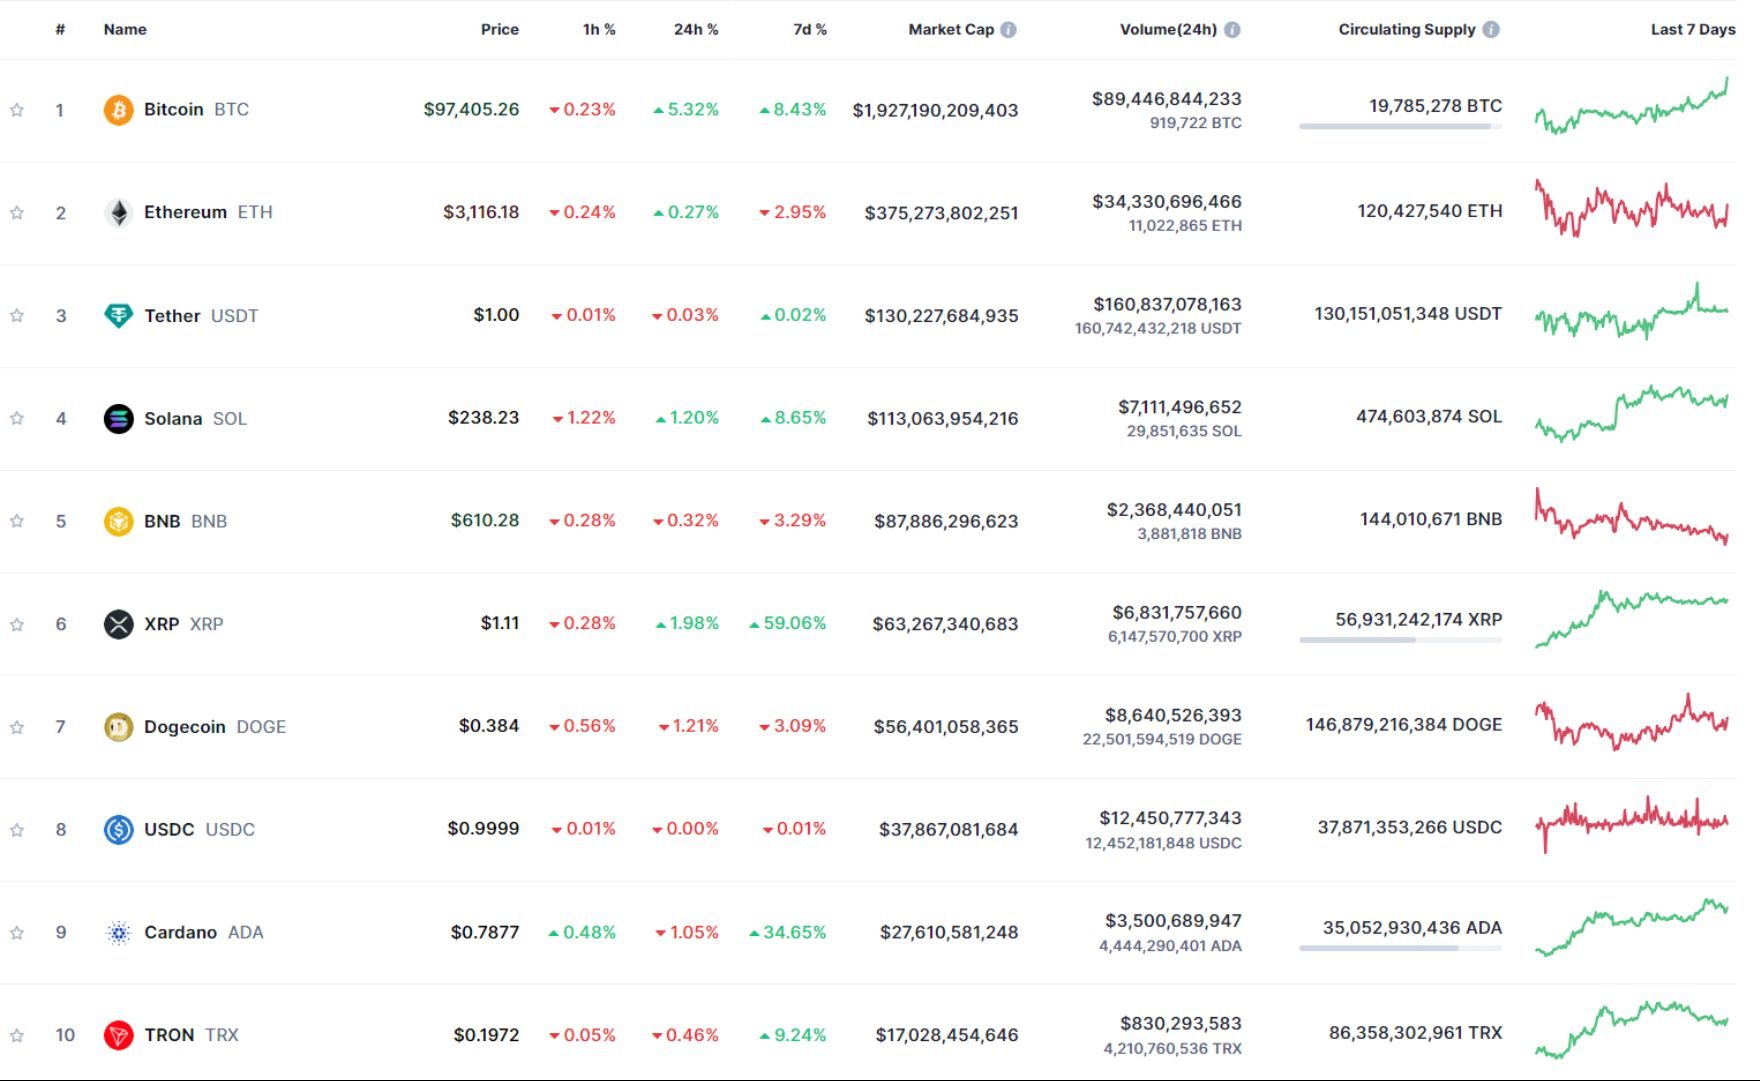Select the Dogecoin logo
This screenshot has width=1760, height=1081.
pyautogui.click(x=117, y=727)
